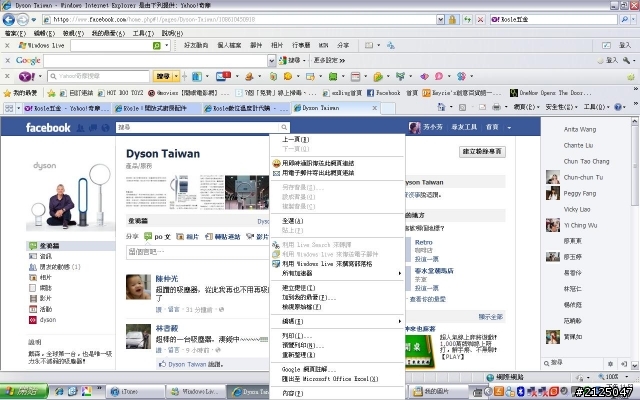
Task: Choose 上一頁(B) in the context menu
Action: pos(337,139)
